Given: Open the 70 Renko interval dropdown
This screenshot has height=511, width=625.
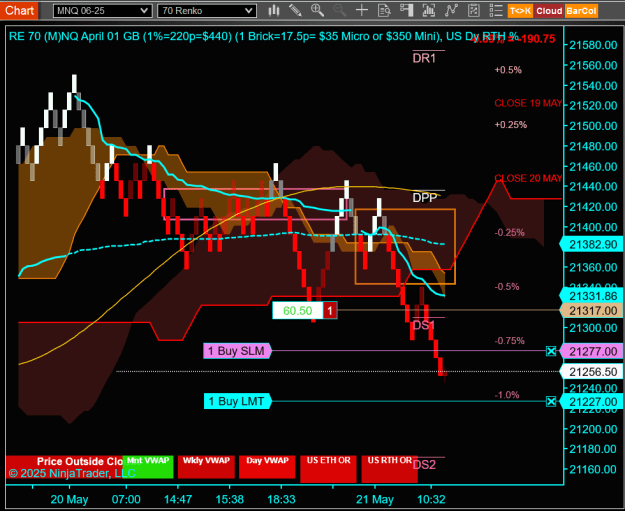Looking at the screenshot, I should pyautogui.click(x=207, y=11).
